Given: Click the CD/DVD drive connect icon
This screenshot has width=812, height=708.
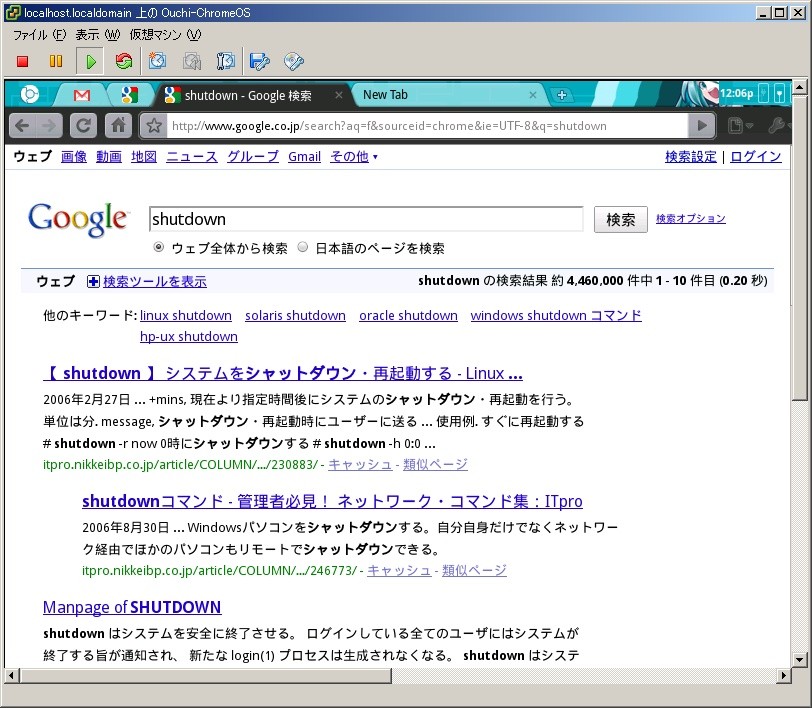Looking at the screenshot, I should 294,61.
